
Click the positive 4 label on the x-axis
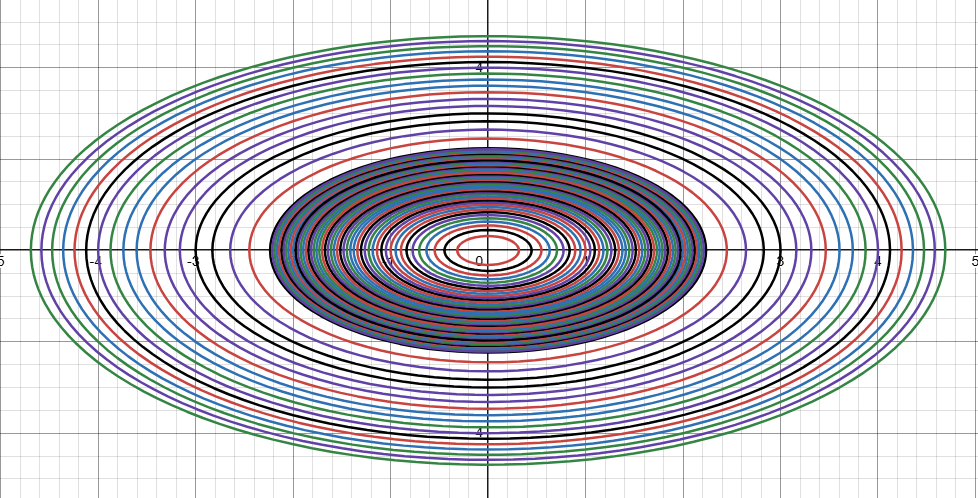[x=877, y=262]
